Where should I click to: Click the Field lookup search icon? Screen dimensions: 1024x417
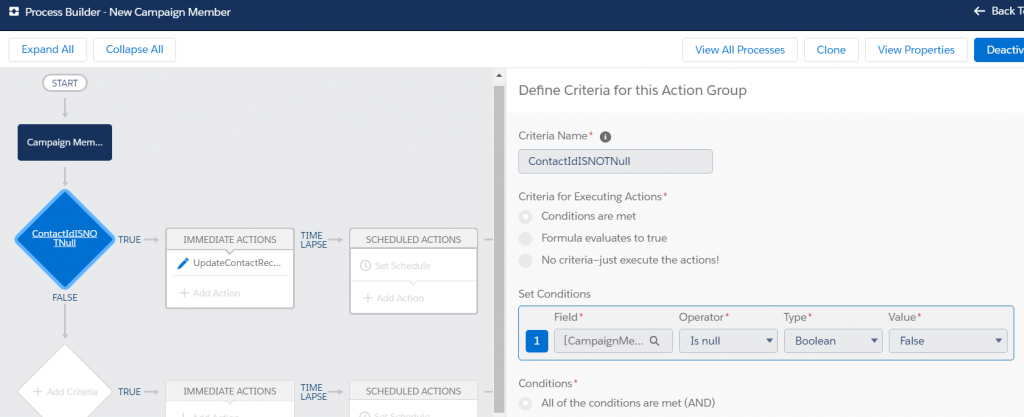click(654, 341)
